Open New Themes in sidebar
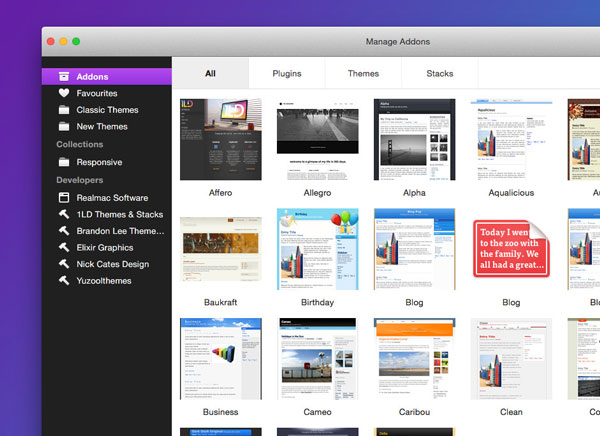 point(107,126)
